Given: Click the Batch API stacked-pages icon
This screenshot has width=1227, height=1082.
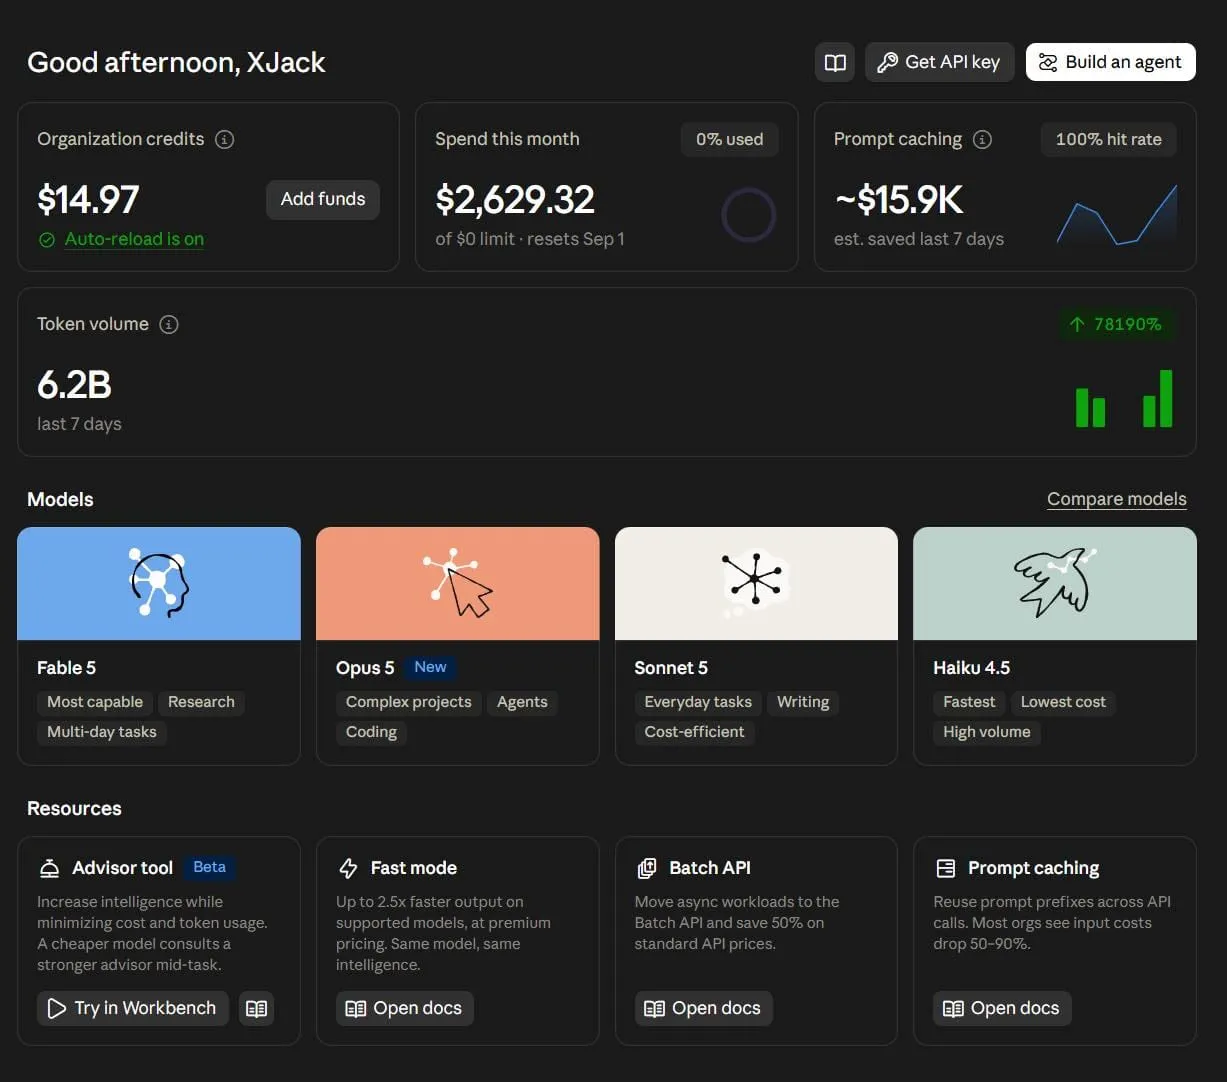Looking at the screenshot, I should [x=647, y=868].
